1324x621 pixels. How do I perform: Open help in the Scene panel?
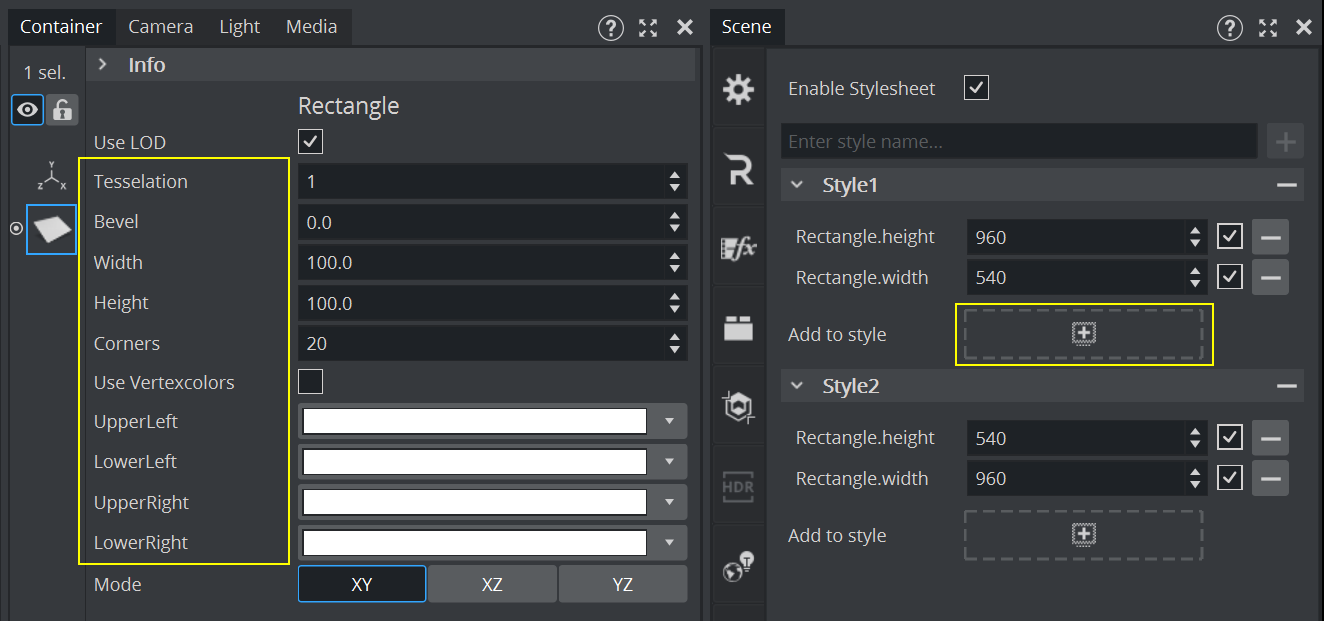tap(1229, 27)
